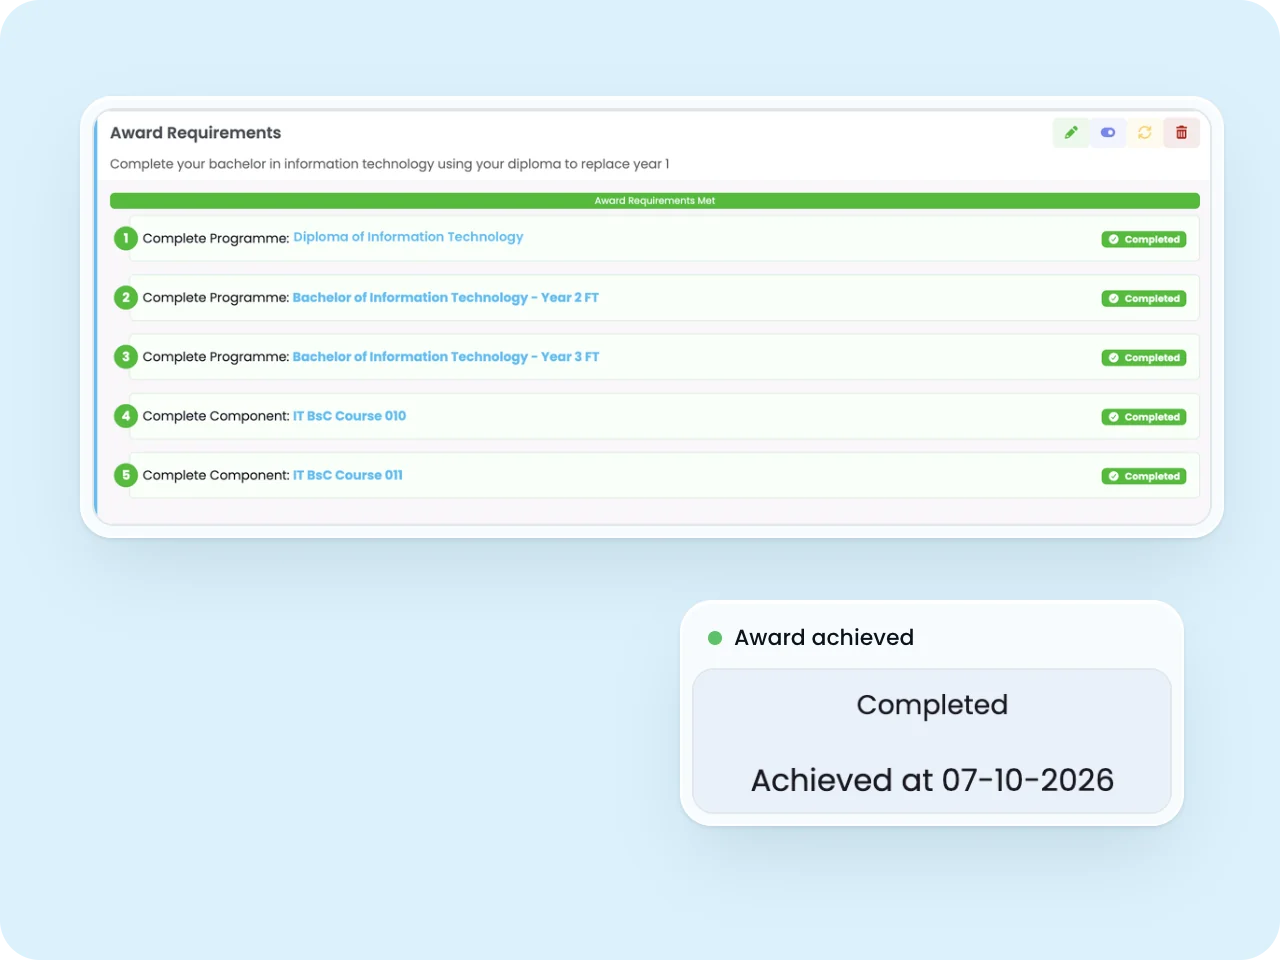
Task: Click the green pencil edit icon
Action: [x=1071, y=133]
